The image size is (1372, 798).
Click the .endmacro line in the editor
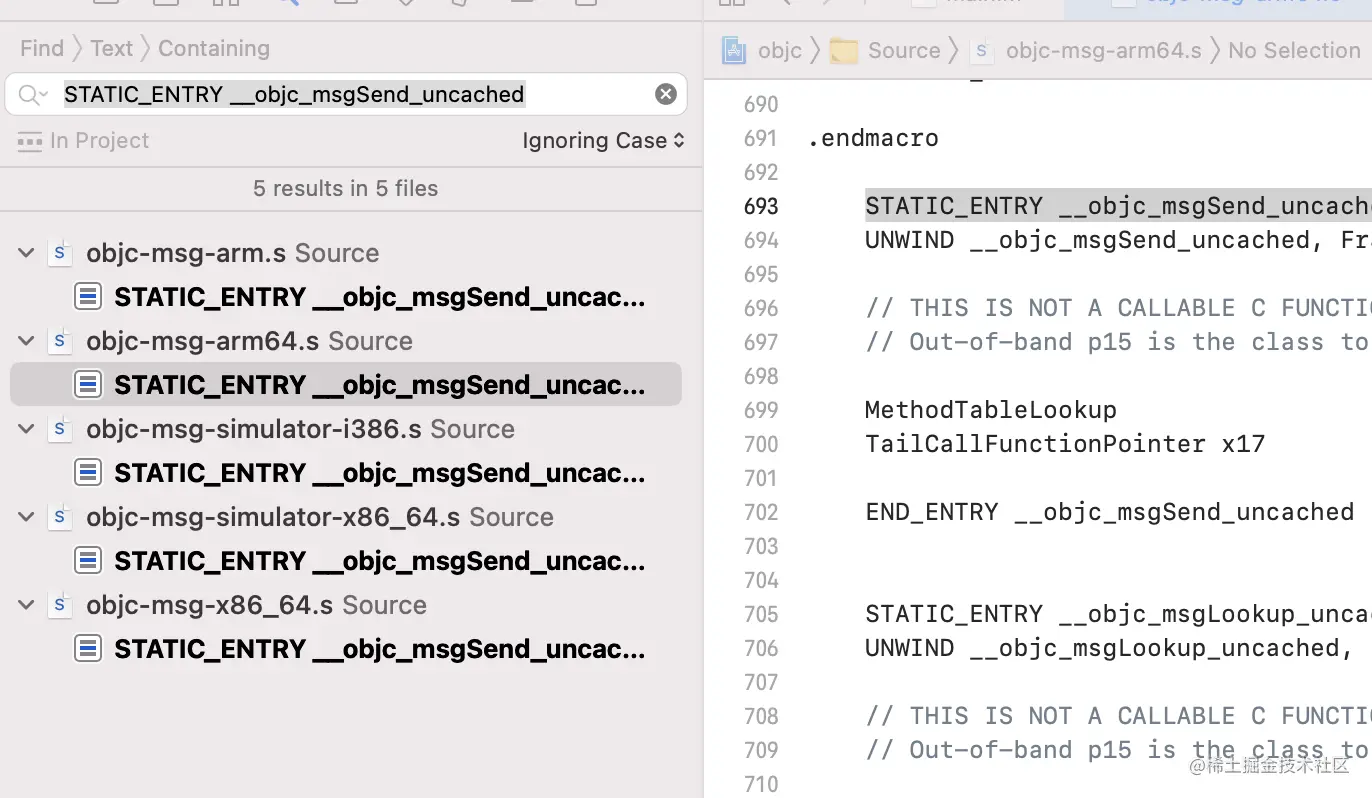coord(873,138)
